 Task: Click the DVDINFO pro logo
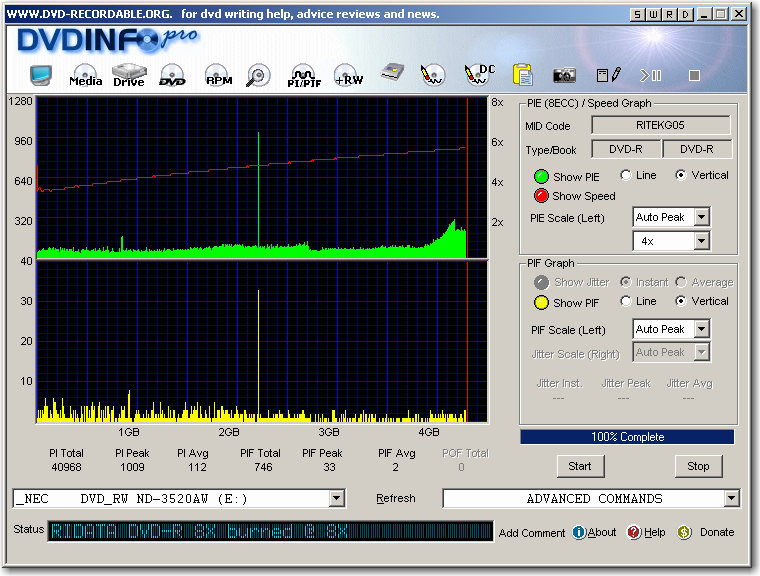108,40
